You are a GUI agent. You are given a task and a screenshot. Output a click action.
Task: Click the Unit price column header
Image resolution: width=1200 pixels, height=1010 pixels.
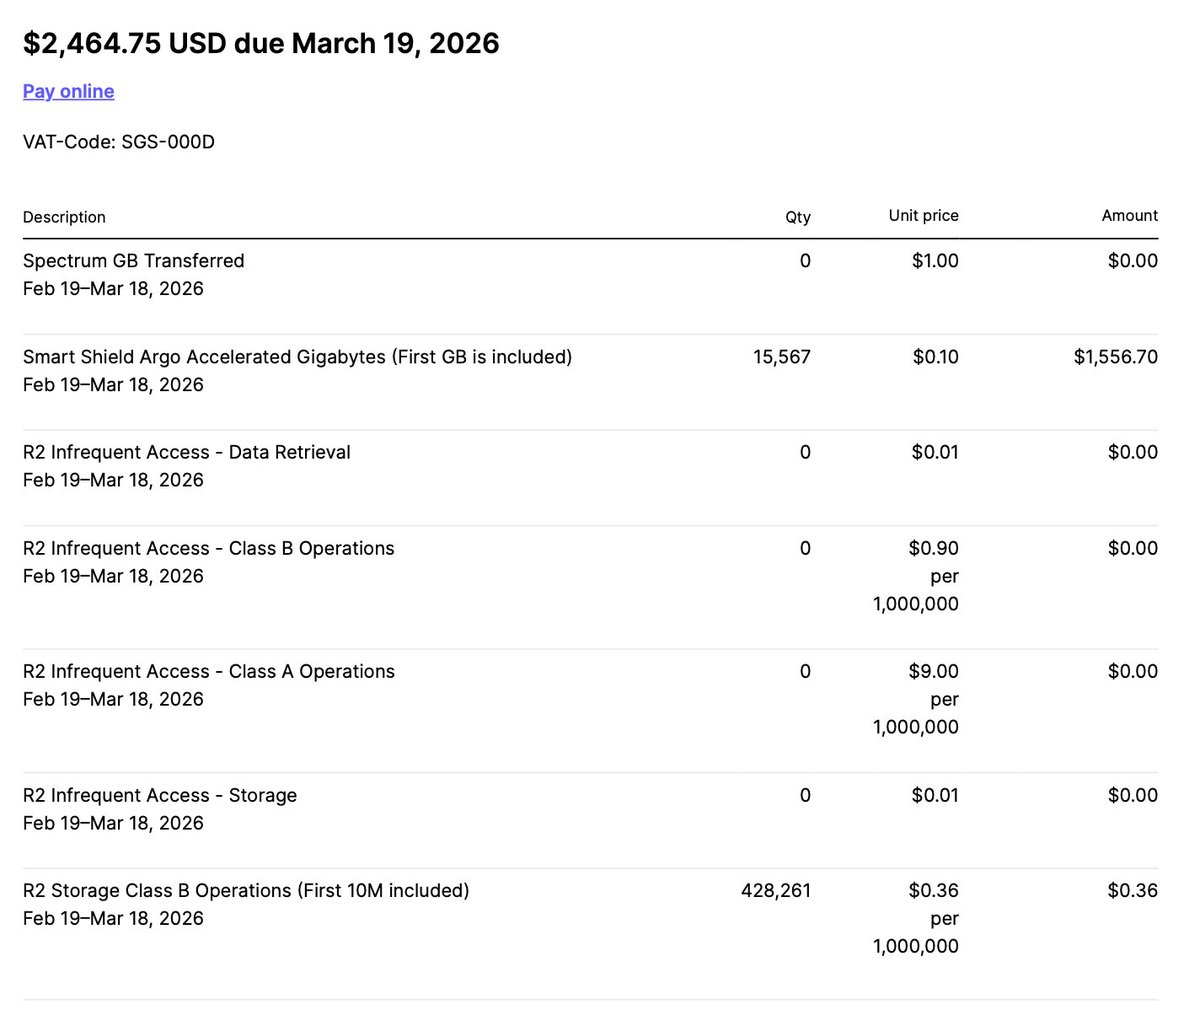(923, 215)
